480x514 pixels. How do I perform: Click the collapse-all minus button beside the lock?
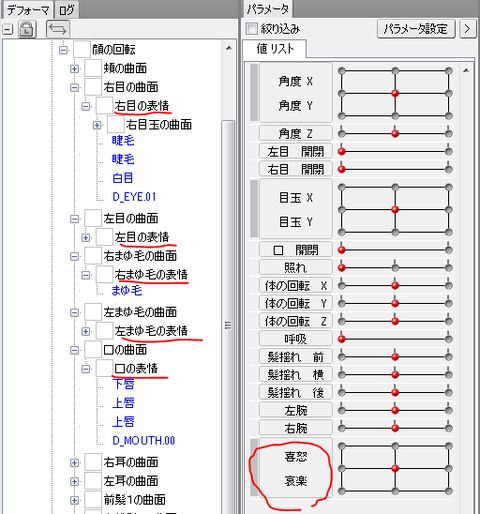click(8, 30)
